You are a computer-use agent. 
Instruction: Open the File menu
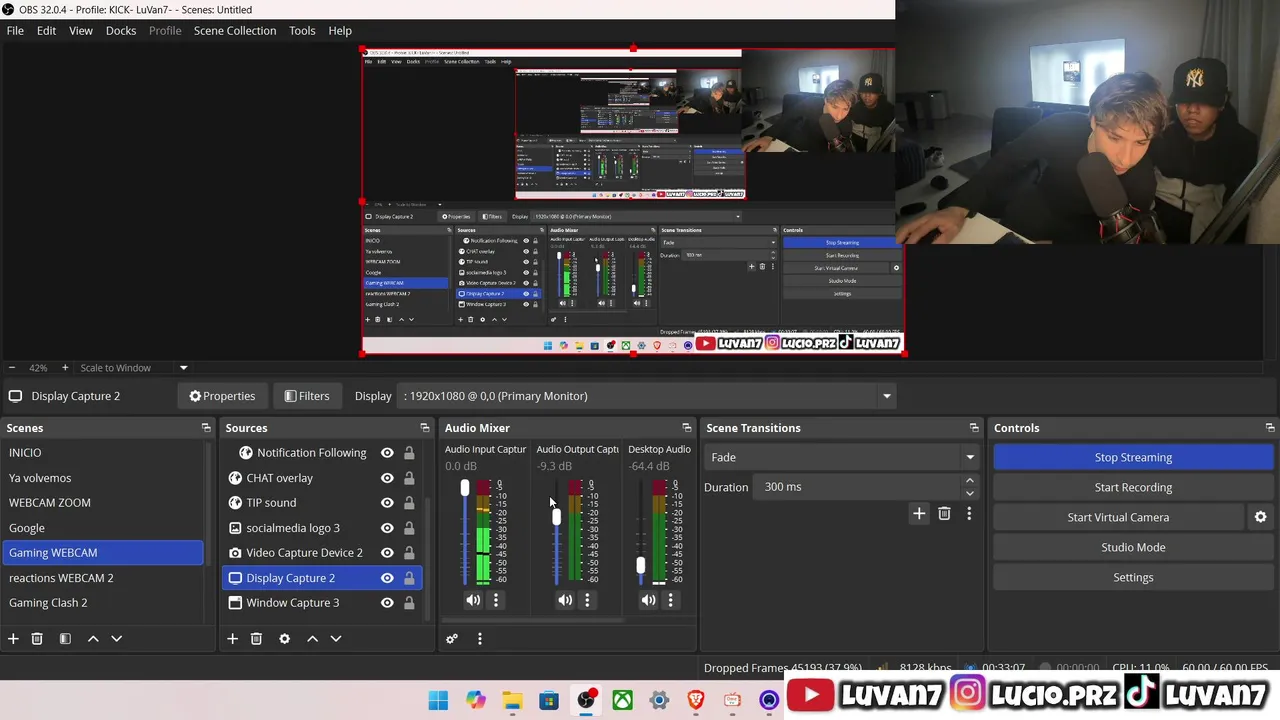coord(15,31)
